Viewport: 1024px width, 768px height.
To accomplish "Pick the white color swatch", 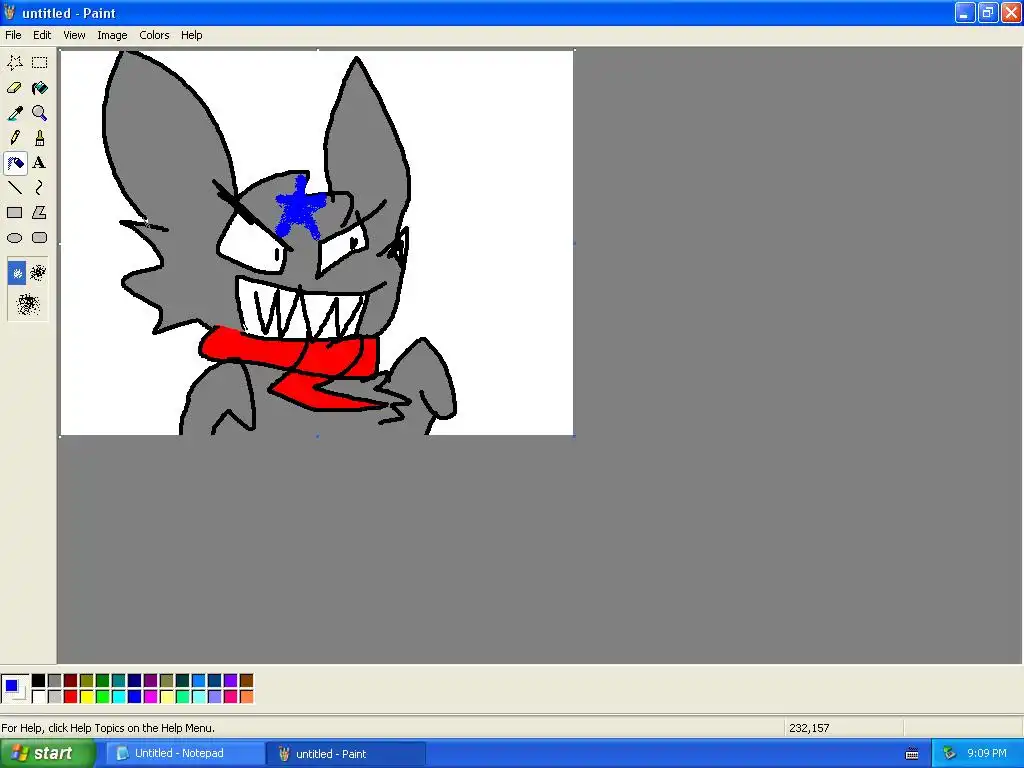I will coord(39,697).
